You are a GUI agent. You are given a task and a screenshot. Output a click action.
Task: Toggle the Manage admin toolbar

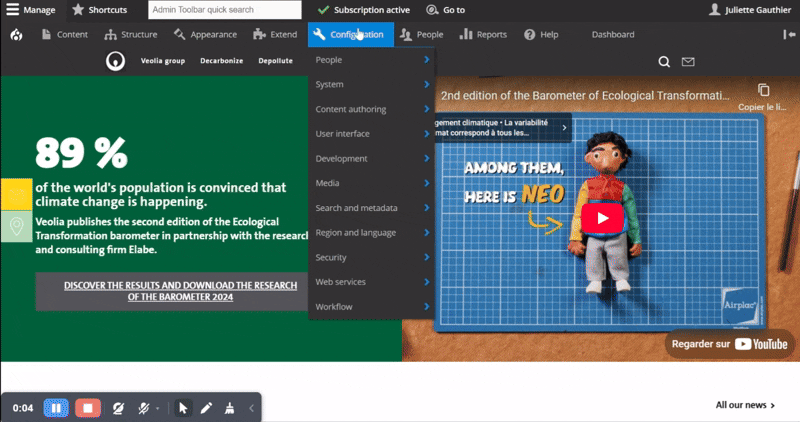[x=31, y=10]
